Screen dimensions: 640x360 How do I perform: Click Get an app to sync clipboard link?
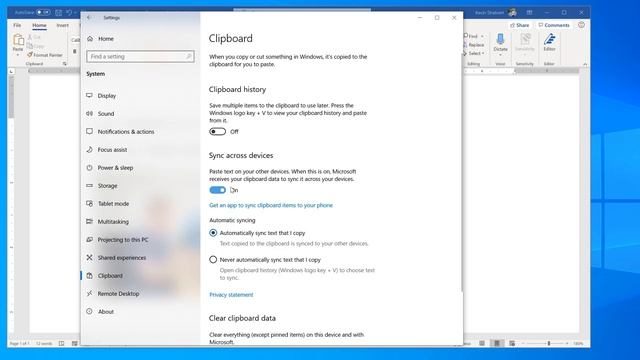tap(271, 205)
